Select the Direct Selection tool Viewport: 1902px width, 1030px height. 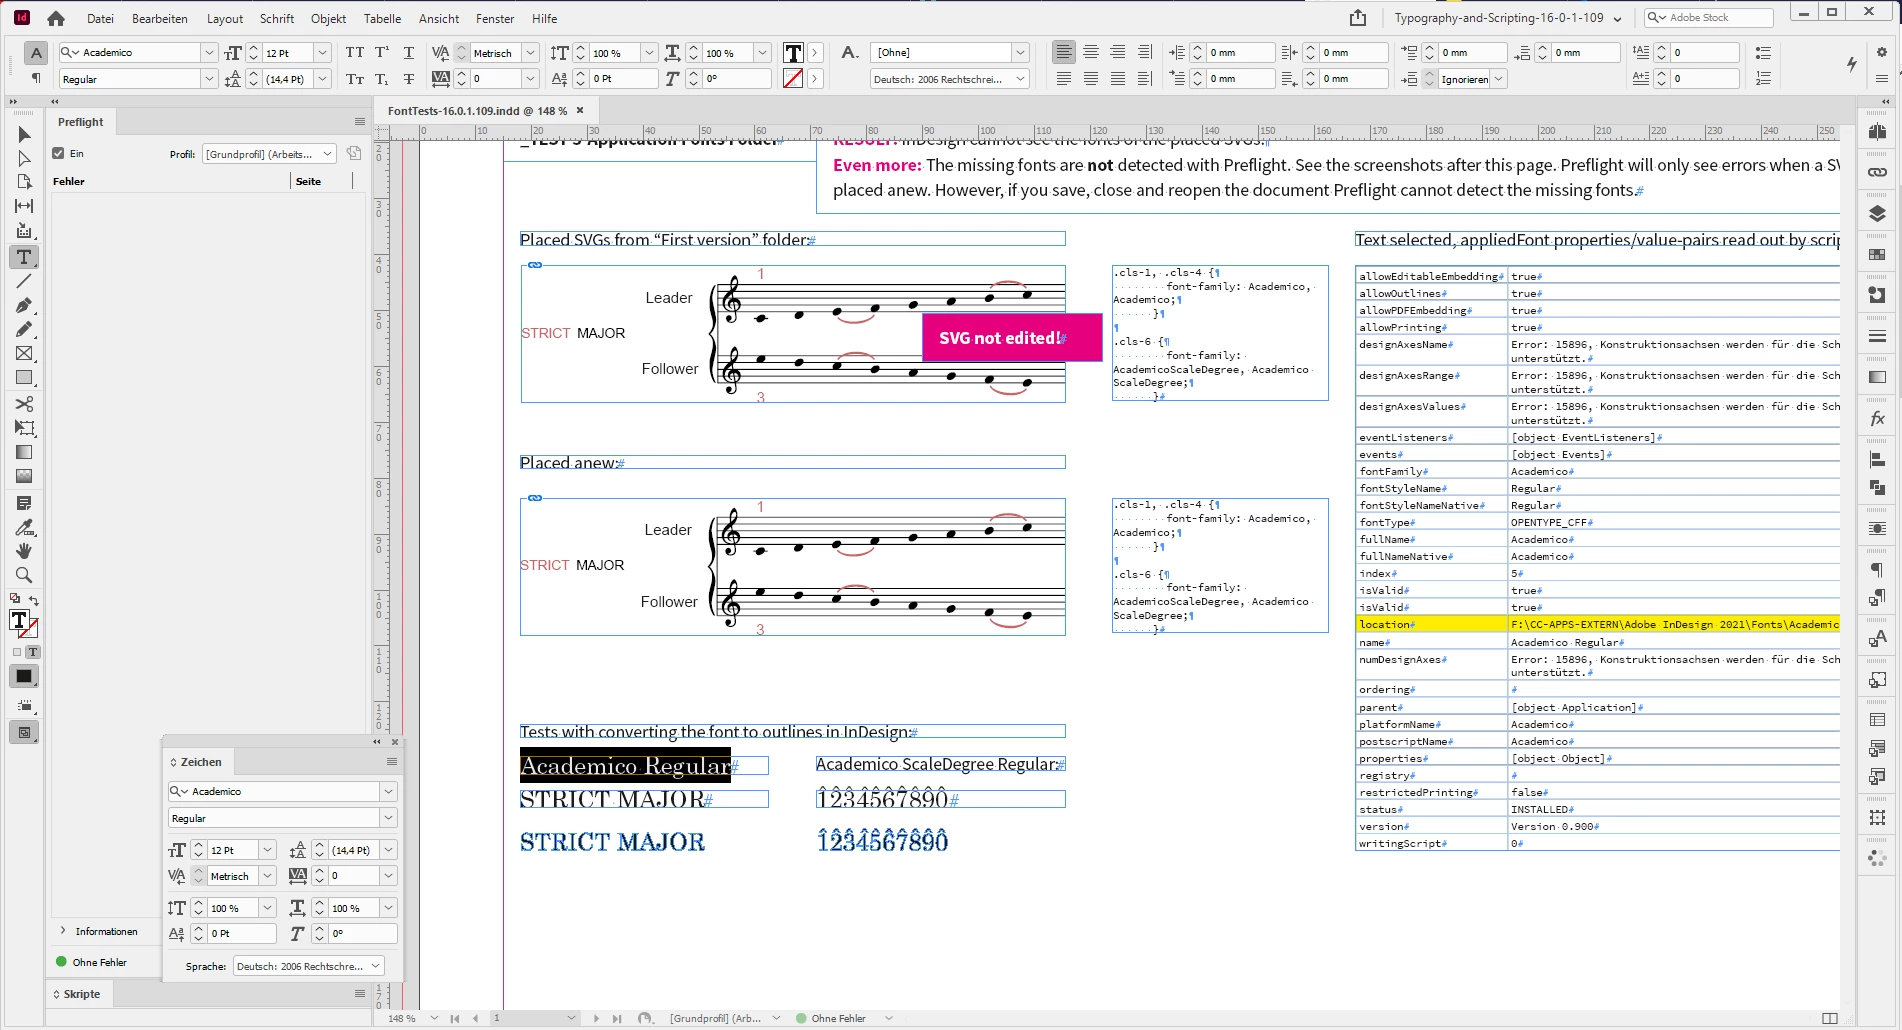point(24,158)
